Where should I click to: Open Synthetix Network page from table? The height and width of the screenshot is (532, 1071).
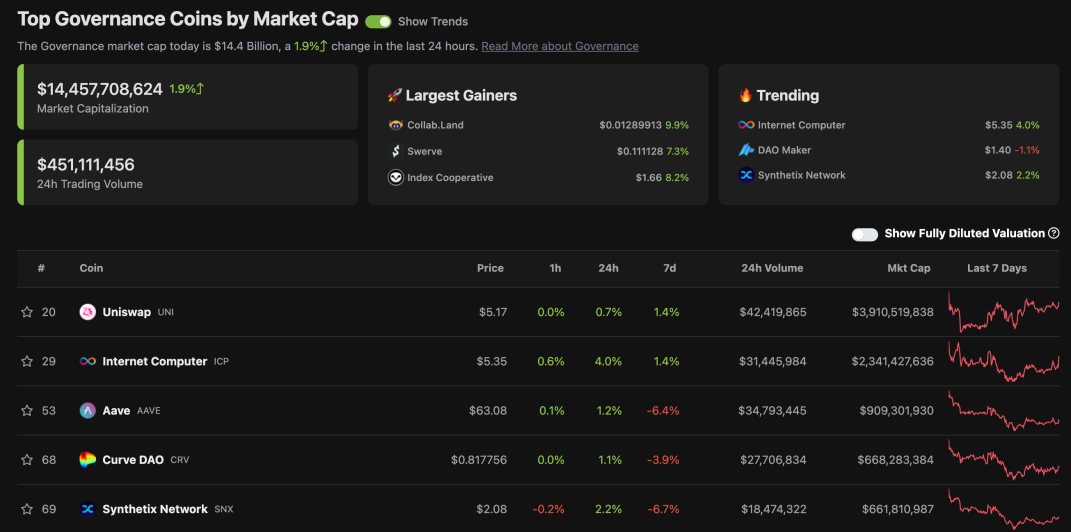click(x=155, y=509)
